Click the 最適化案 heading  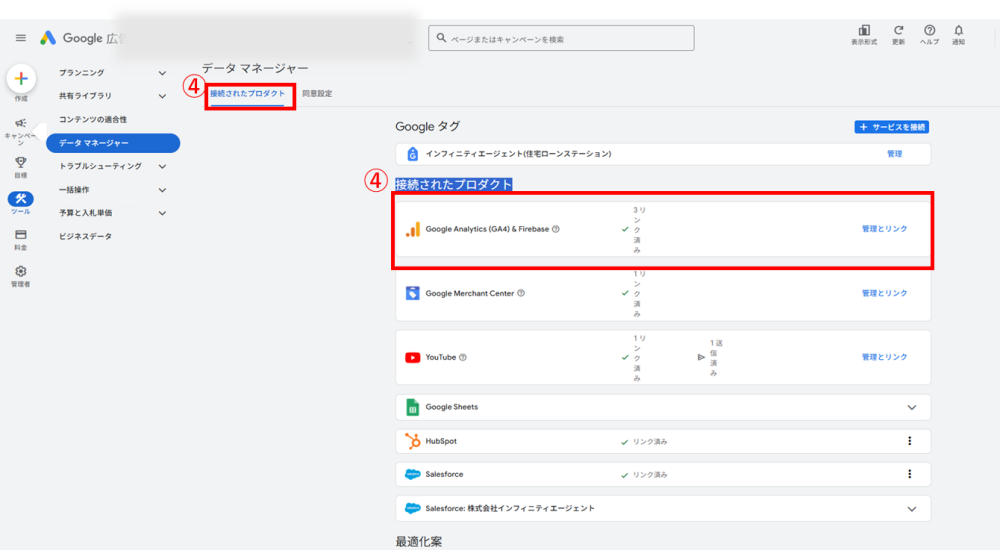pos(418,541)
